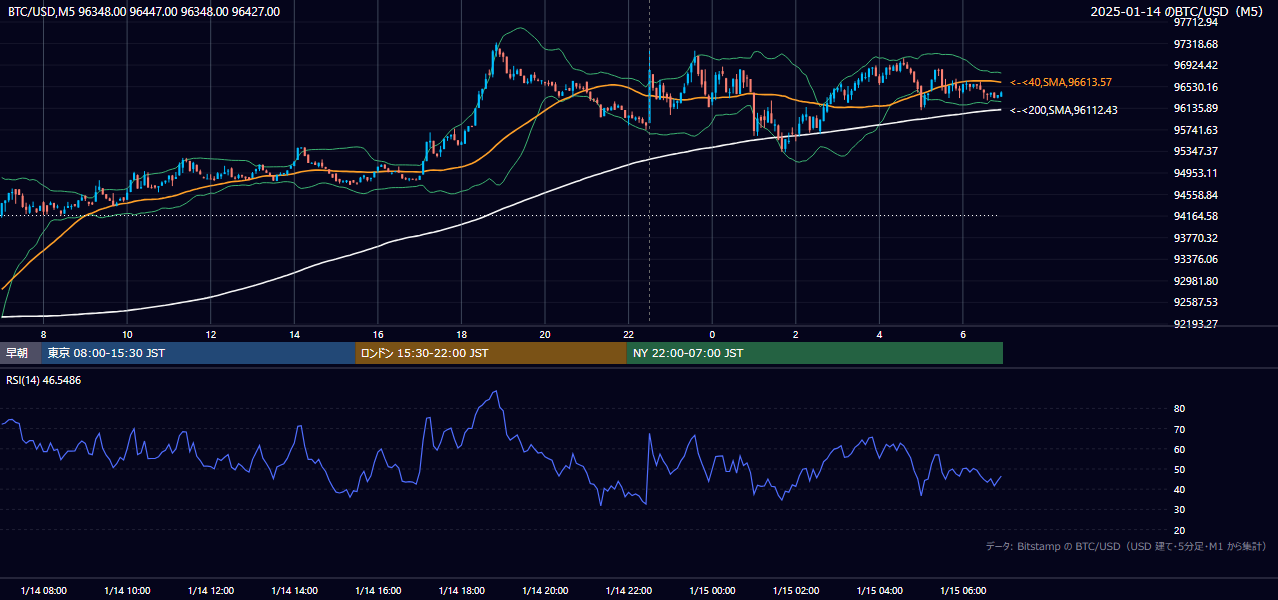This screenshot has width=1278, height=600.
Task: Click bottom time label 1/15 02:00
Action: pos(796,590)
